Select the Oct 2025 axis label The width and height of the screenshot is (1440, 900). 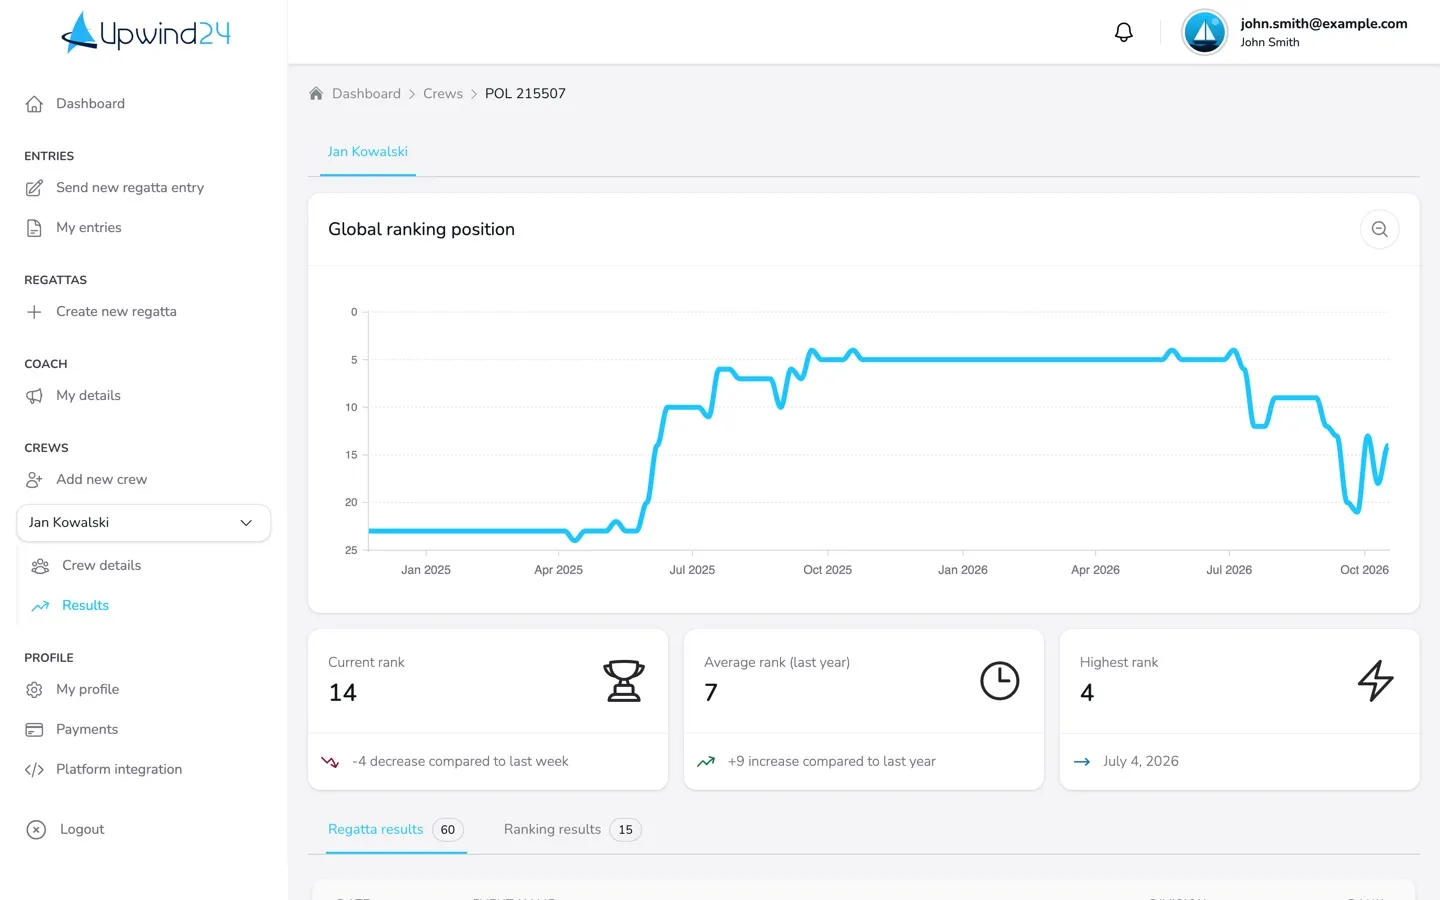[828, 570]
